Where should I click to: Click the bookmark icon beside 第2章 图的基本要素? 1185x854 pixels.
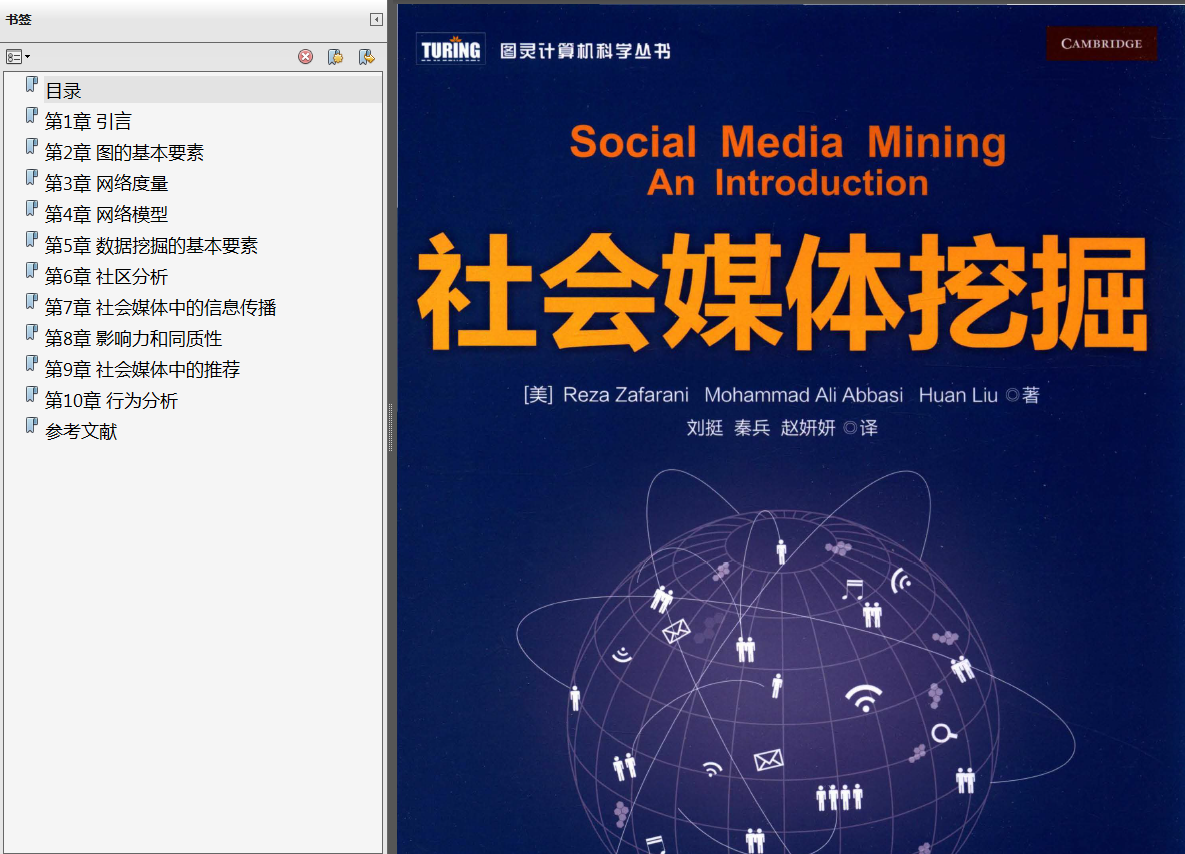pyautogui.click(x=31, y=147)
